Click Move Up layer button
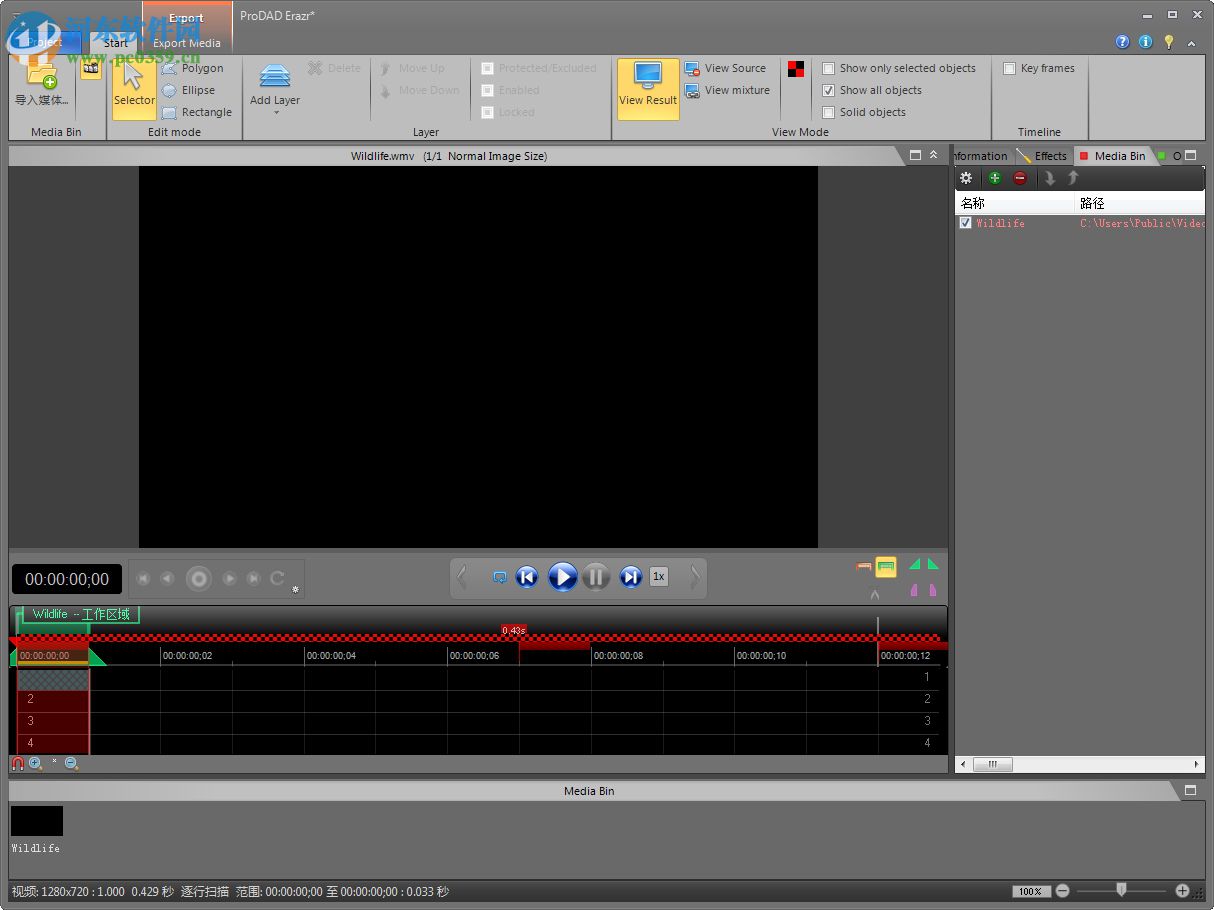 [x=413, y=68]
